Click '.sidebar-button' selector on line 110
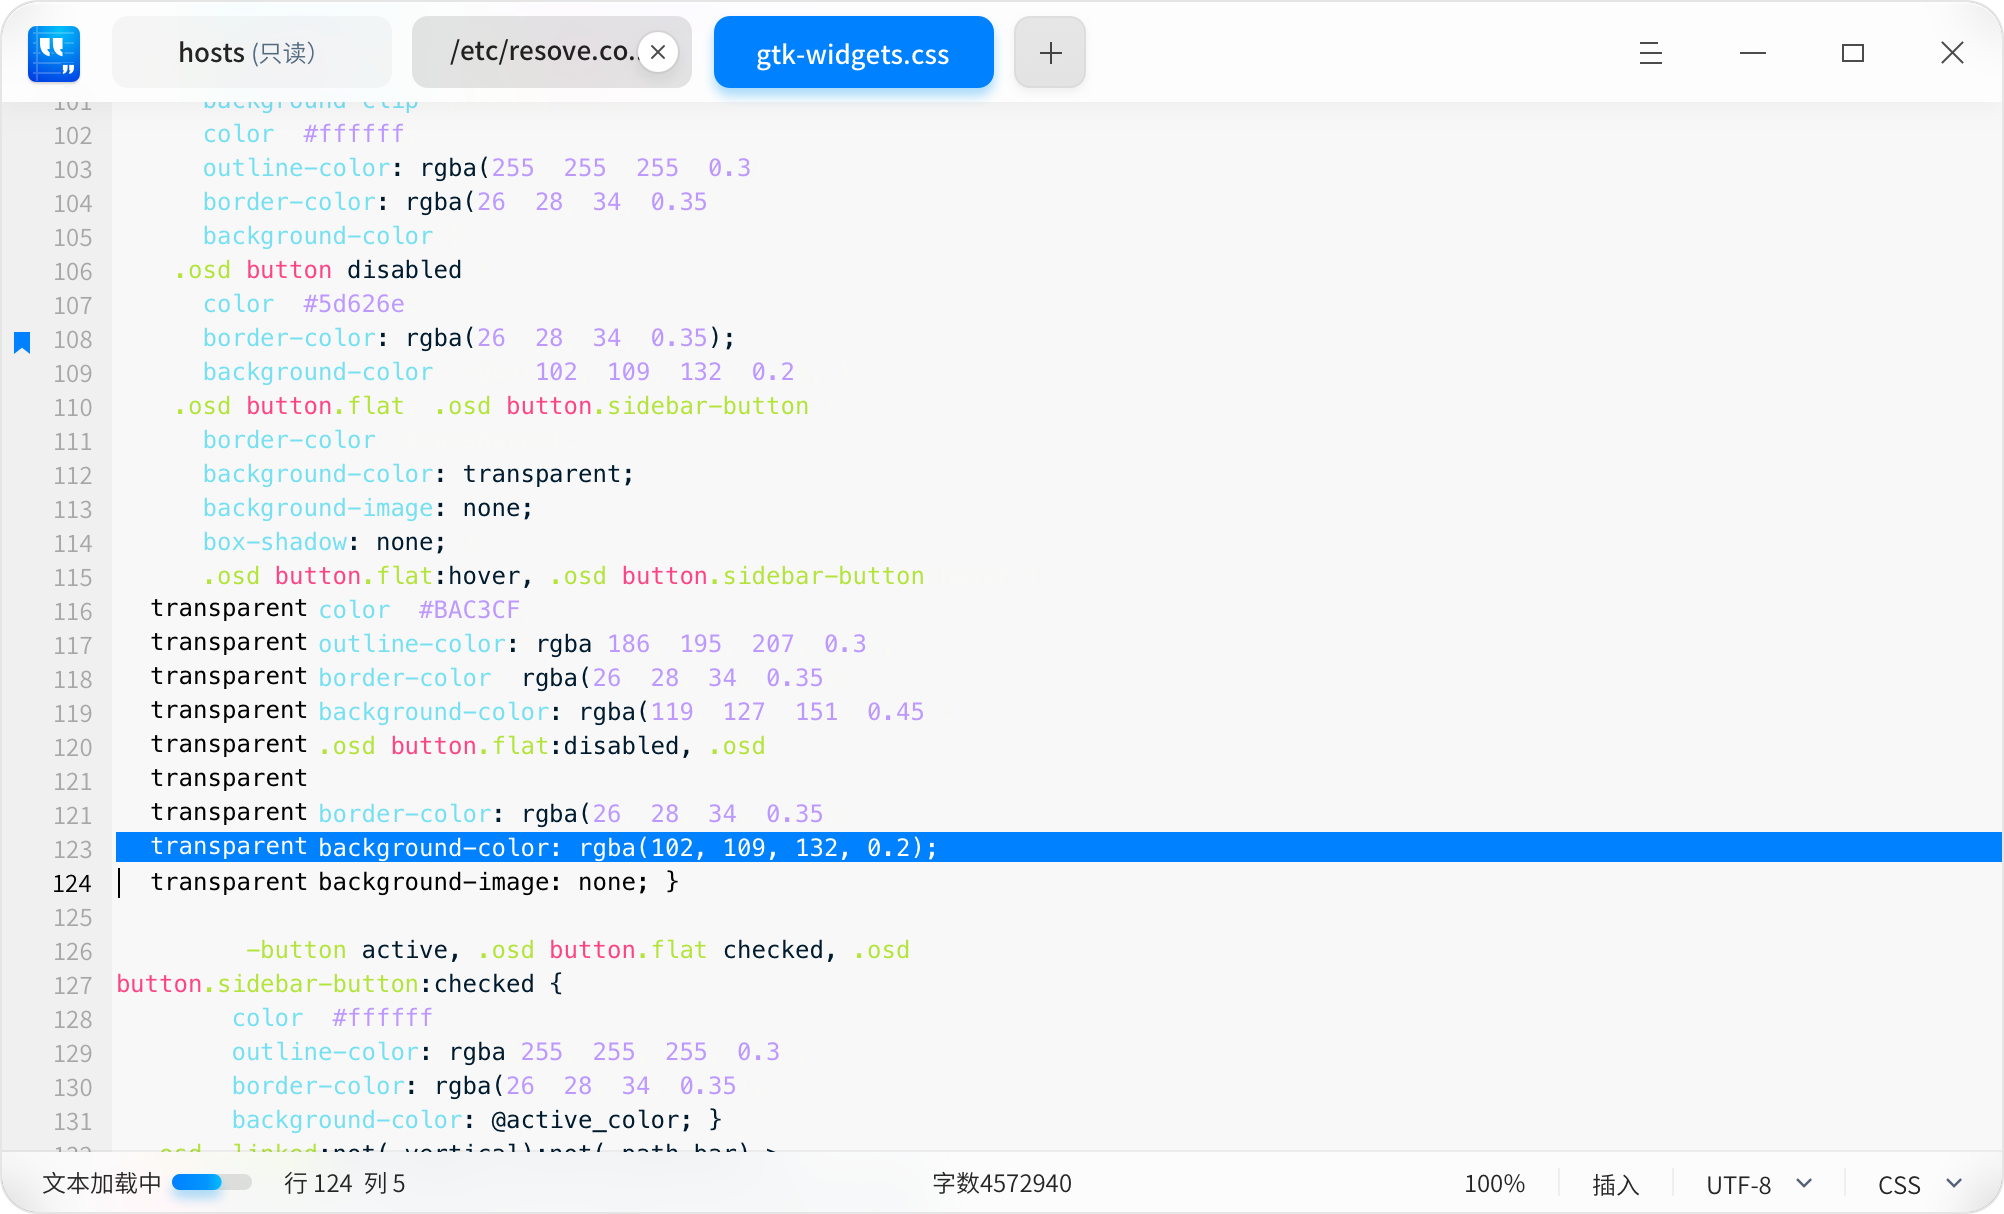Screen dimensions: 2004x1214 tap(701, 406)
